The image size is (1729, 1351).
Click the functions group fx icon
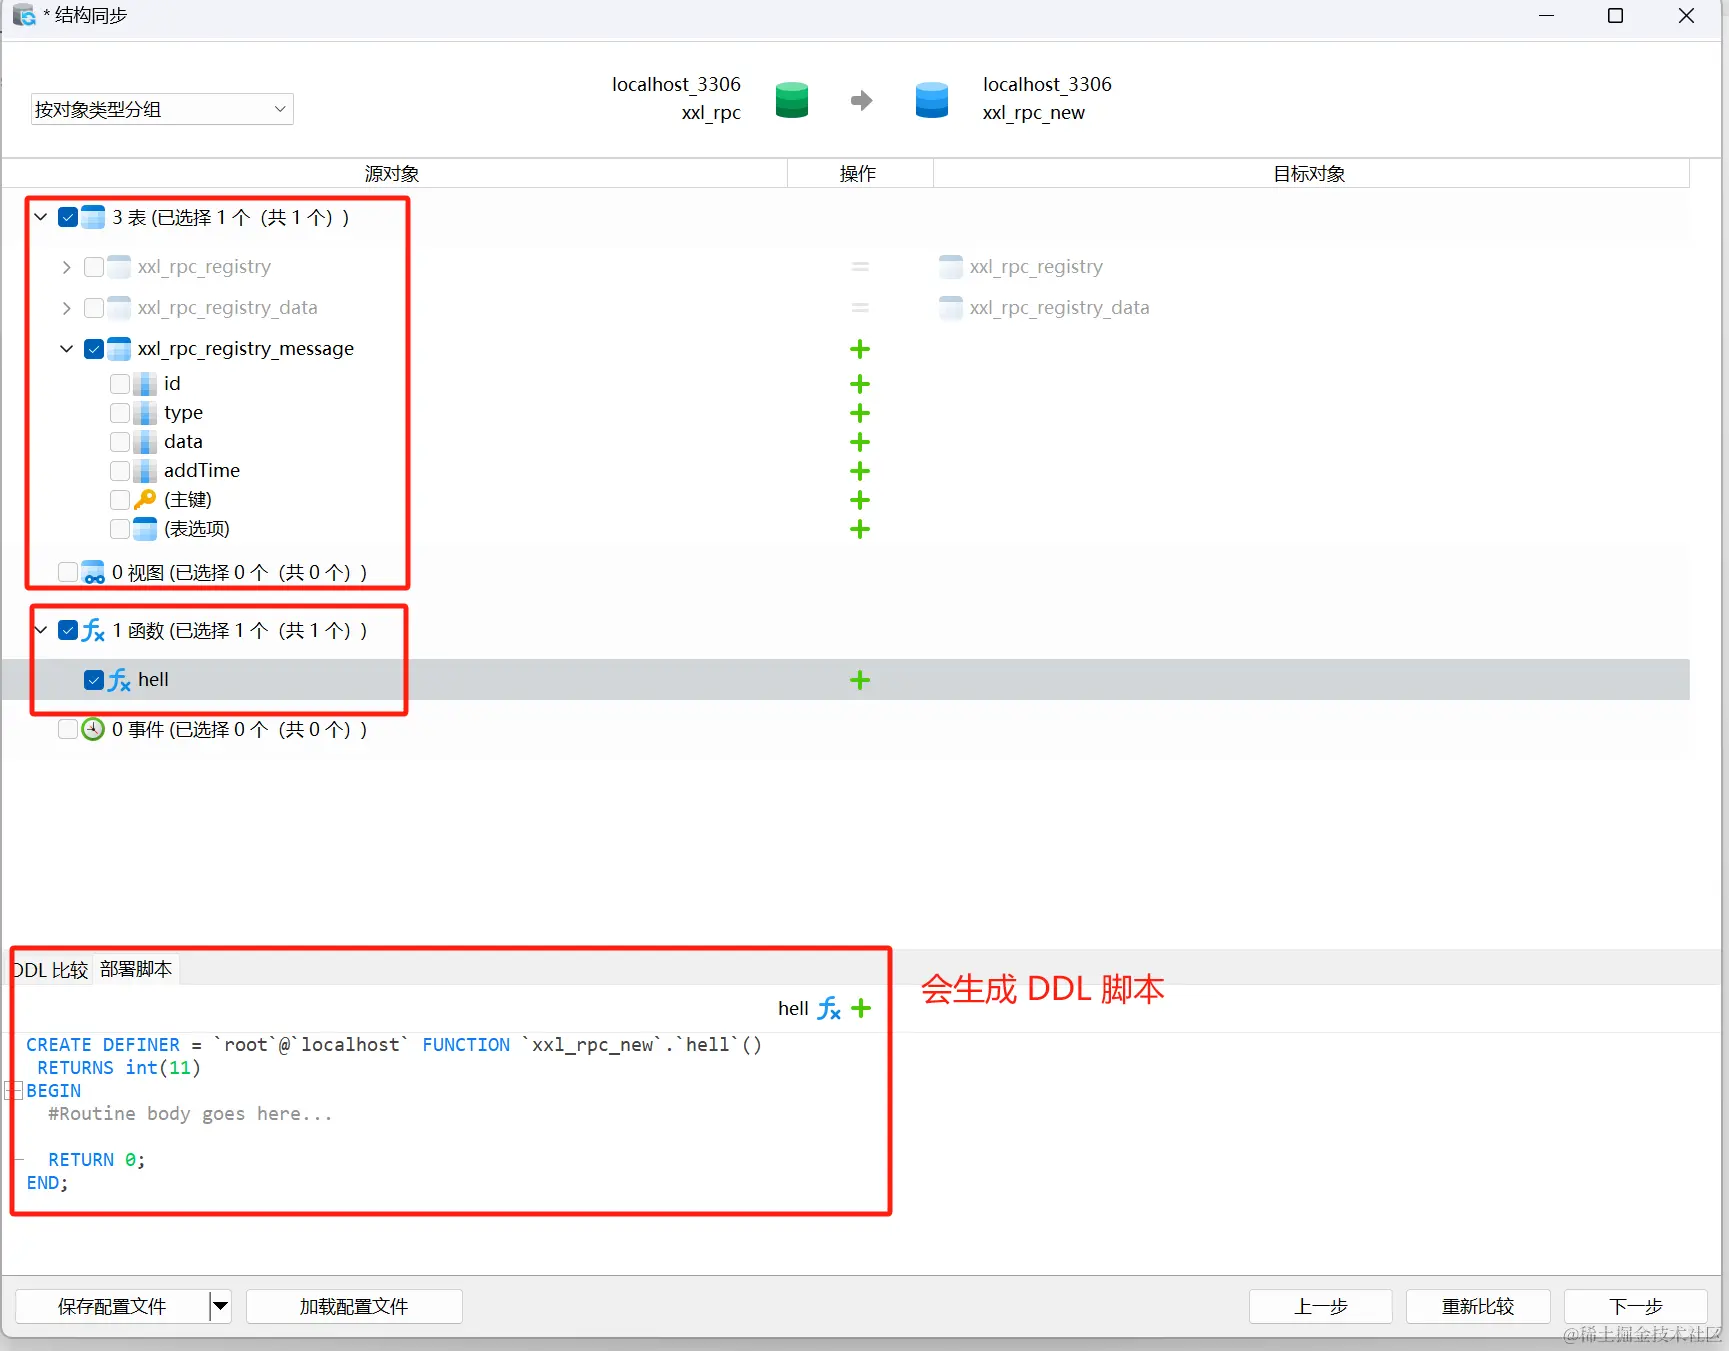point(93,630)
